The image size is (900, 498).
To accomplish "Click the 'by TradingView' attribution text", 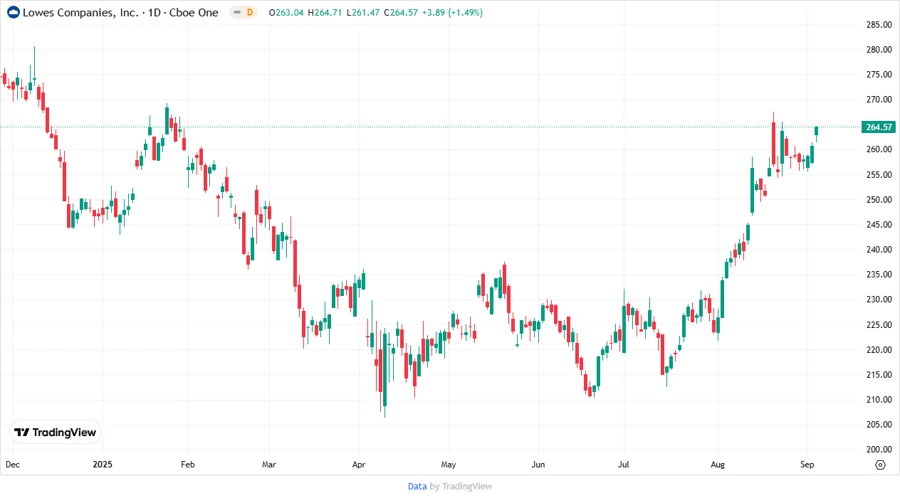I will click(x=461, y=486).
